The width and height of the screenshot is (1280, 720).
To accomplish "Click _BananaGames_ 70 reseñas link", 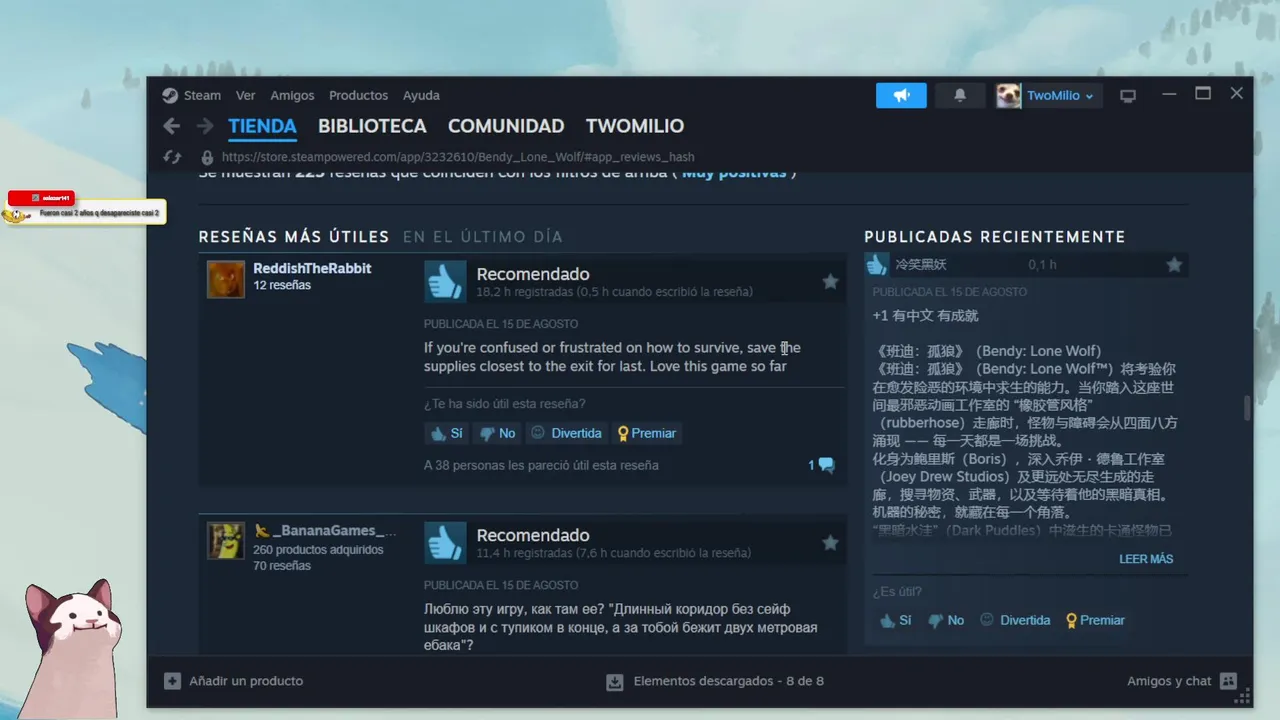I will coord(282,566).
